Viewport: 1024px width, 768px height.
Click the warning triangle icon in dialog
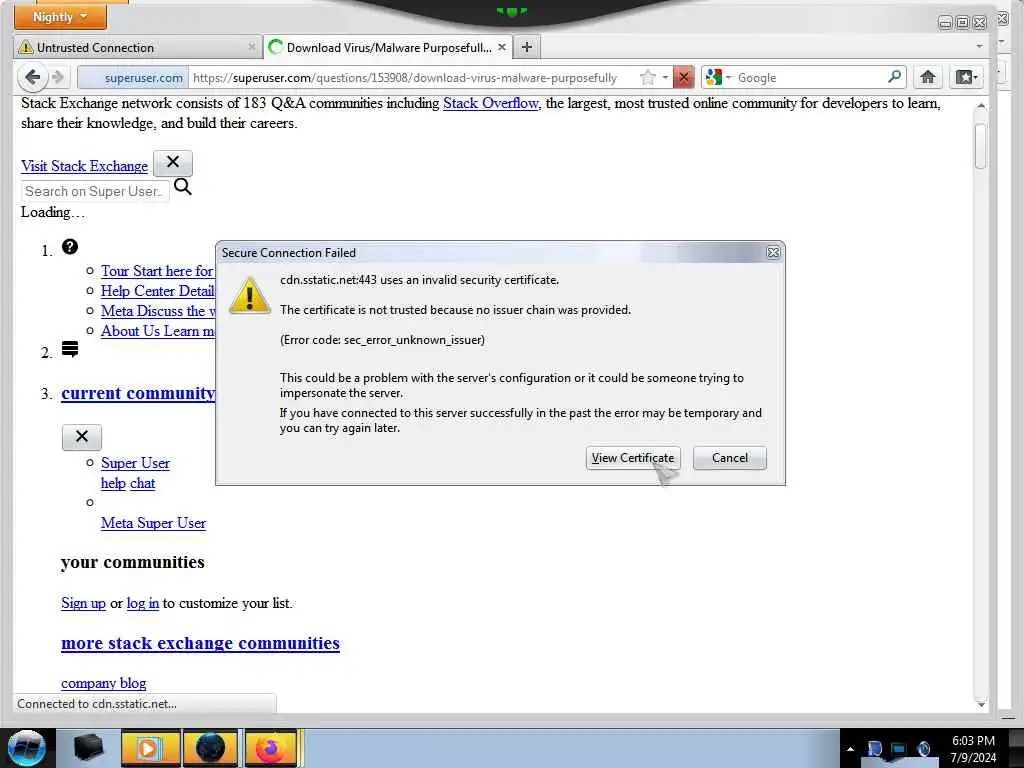click(249, 295)
